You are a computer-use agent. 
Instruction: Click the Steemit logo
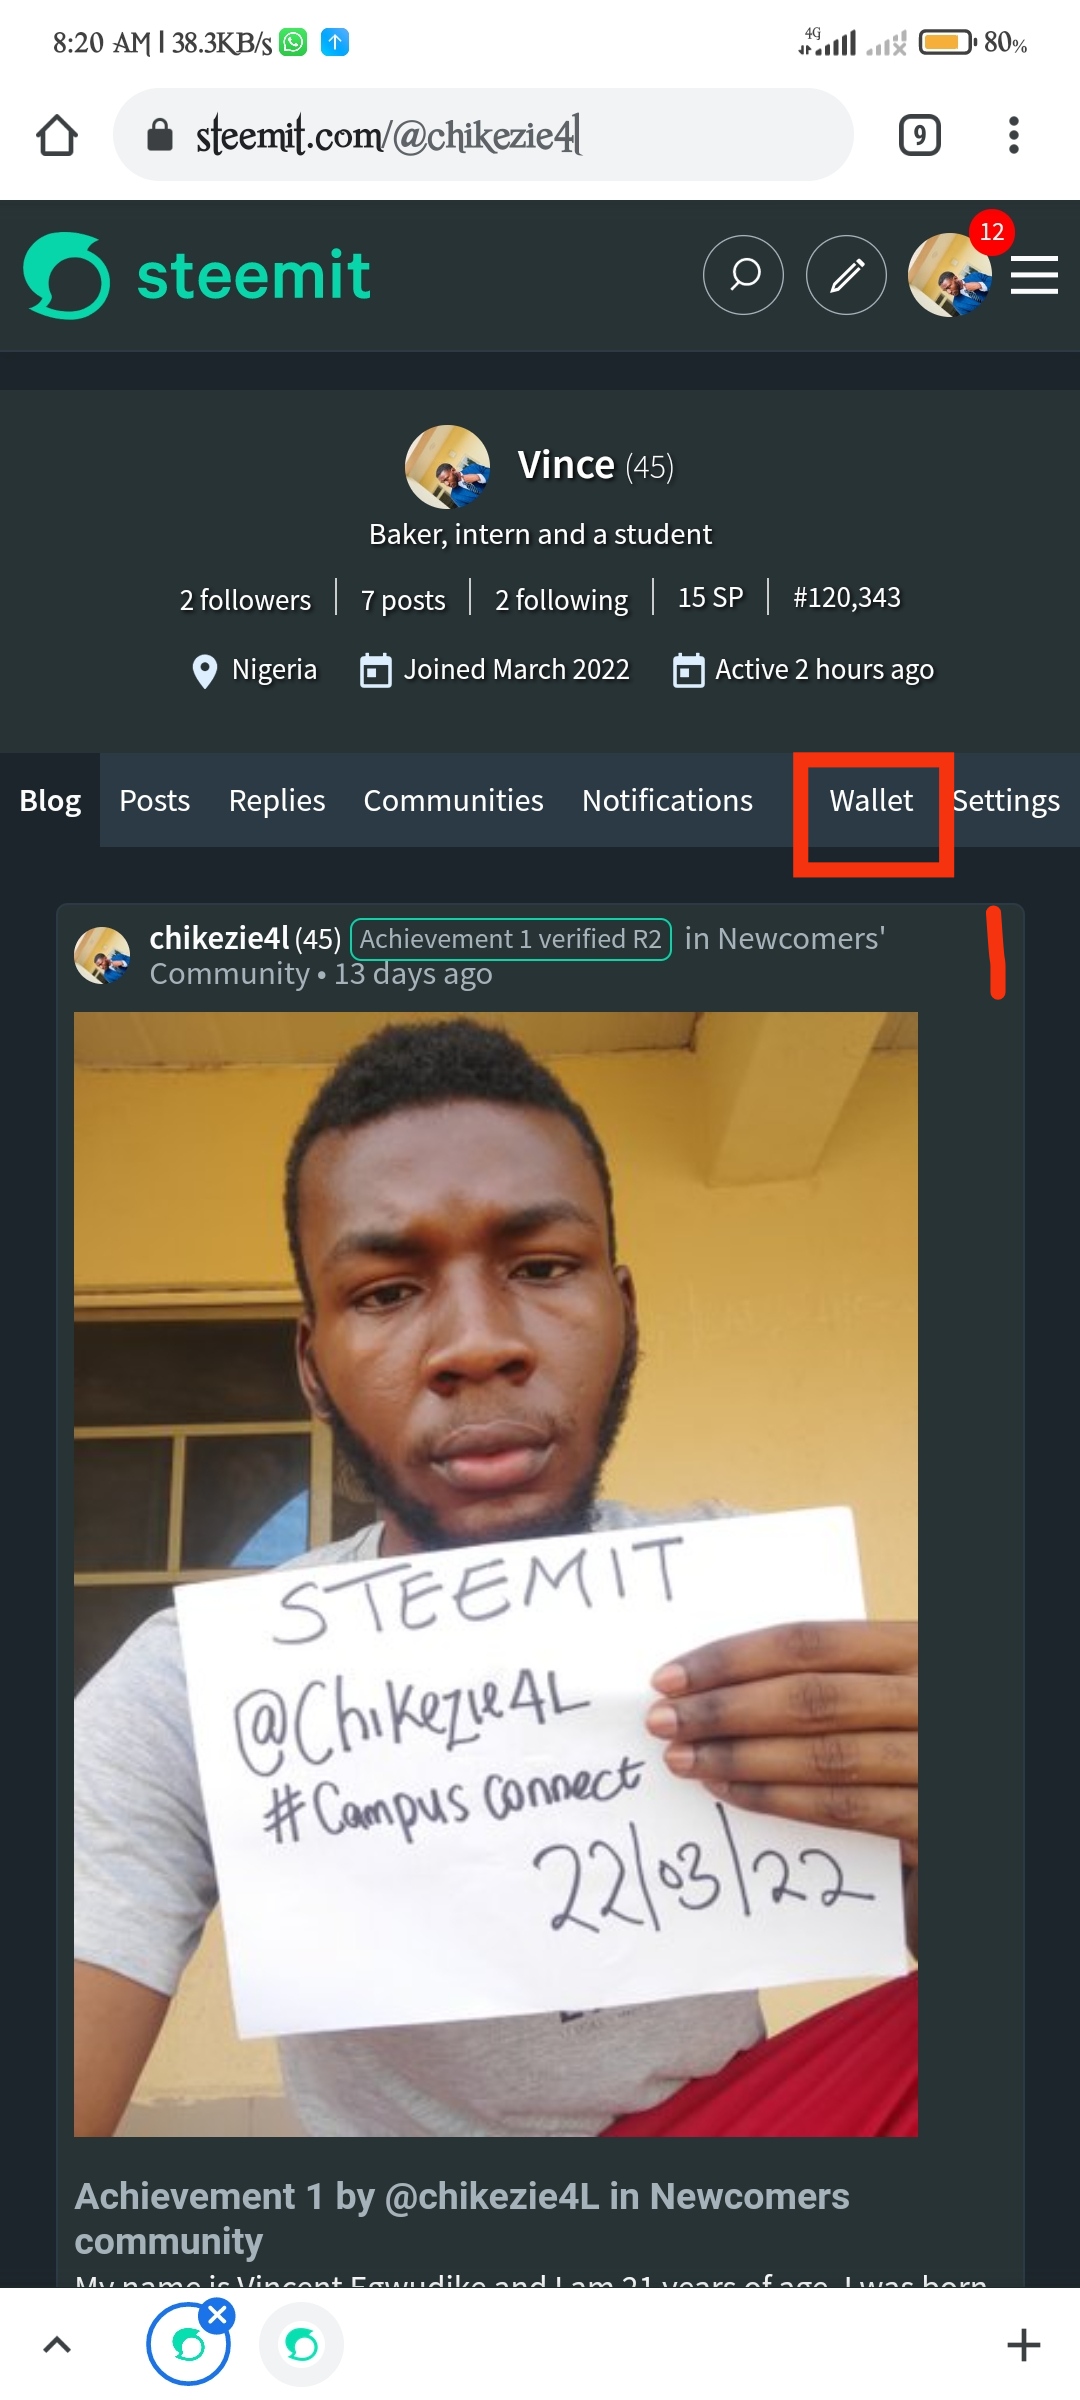click(x=197, y=276)
